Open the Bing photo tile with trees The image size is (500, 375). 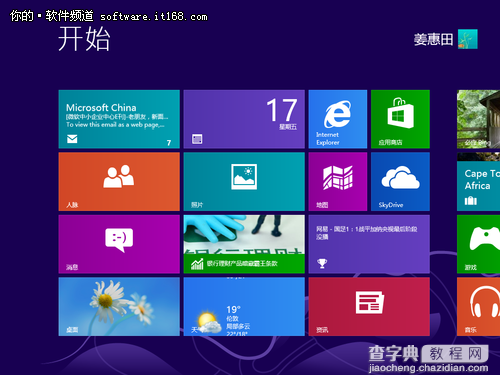478,119
